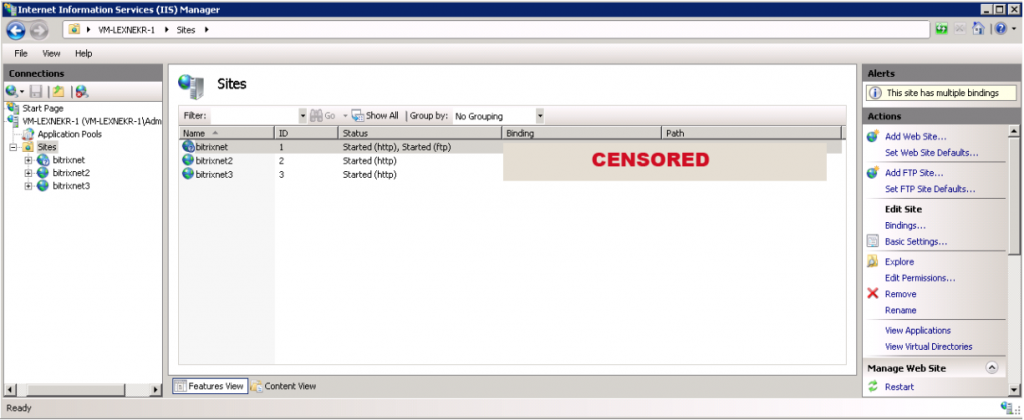Open the Help question mark icon
Viewport: 1024px width, 420px height.
click(x=1000, y=29)
